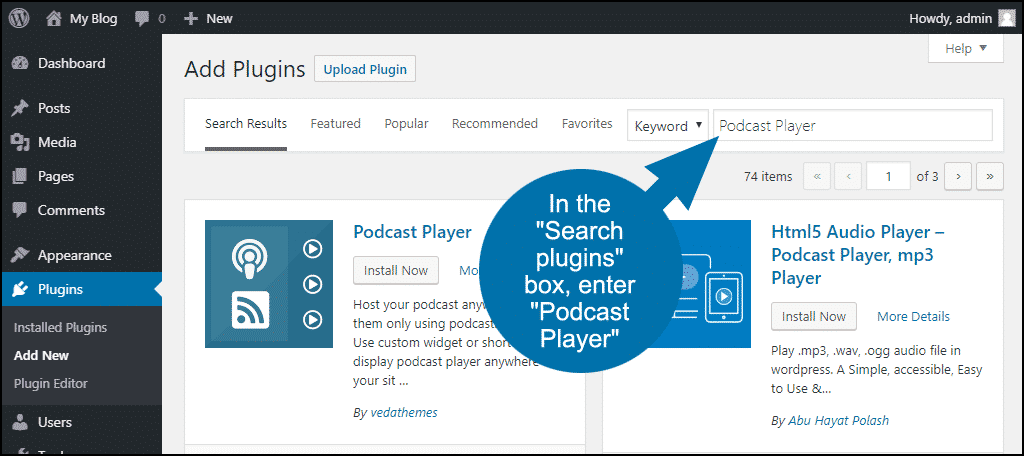Click the plus New icon in admin bar
Viewport: 1024px width, 456px height.
click(190, 19)
